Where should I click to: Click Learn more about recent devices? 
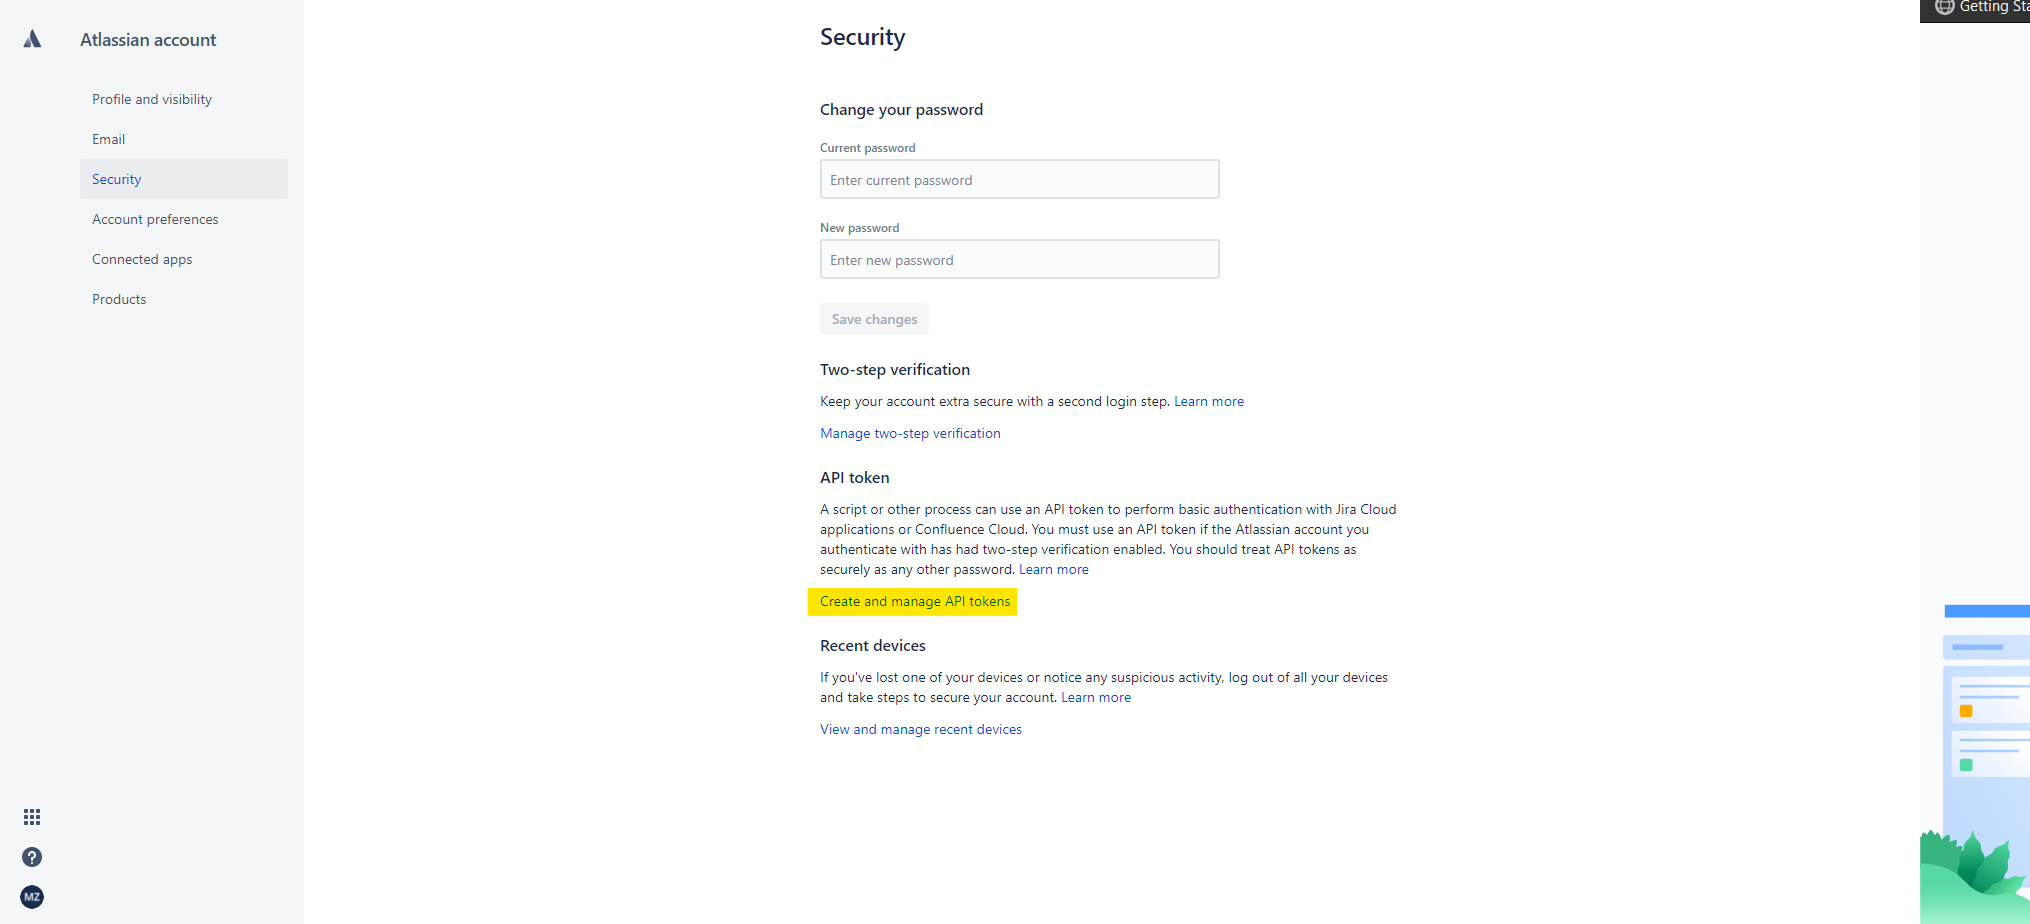tap(1096, 697)
